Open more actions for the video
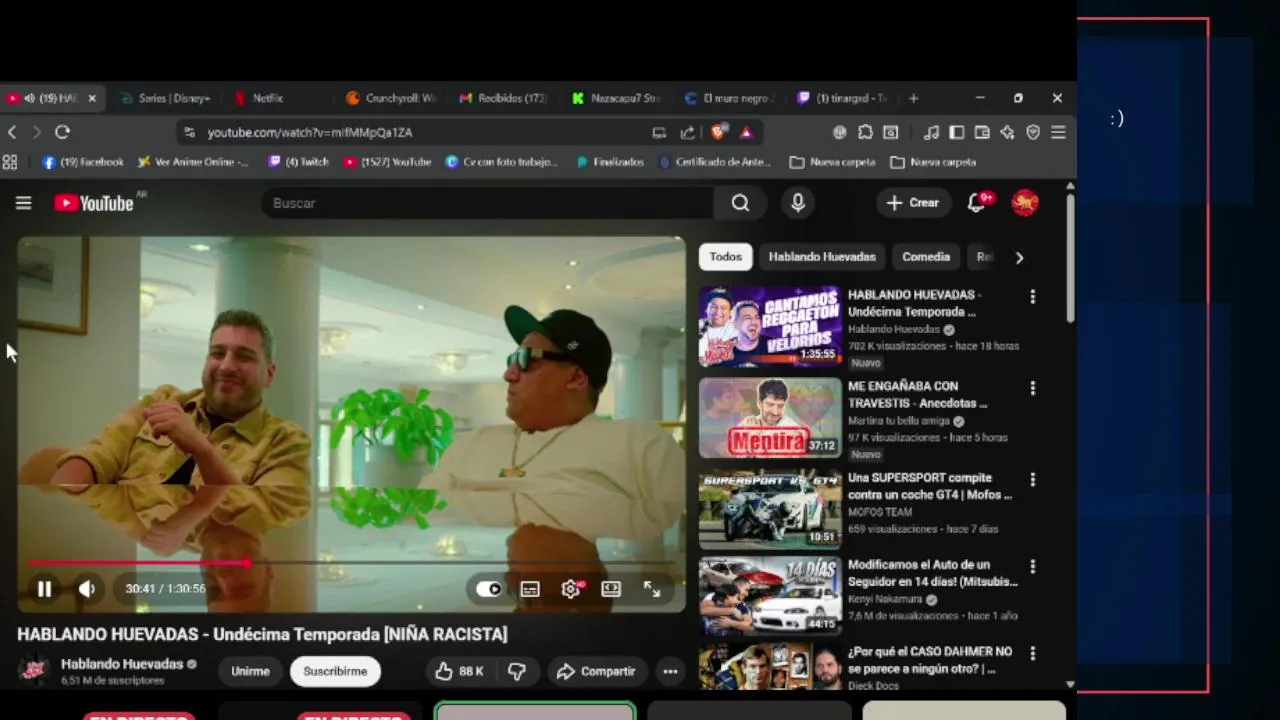Viewport: 1280px width, 720px height. [x=670, y=671]
